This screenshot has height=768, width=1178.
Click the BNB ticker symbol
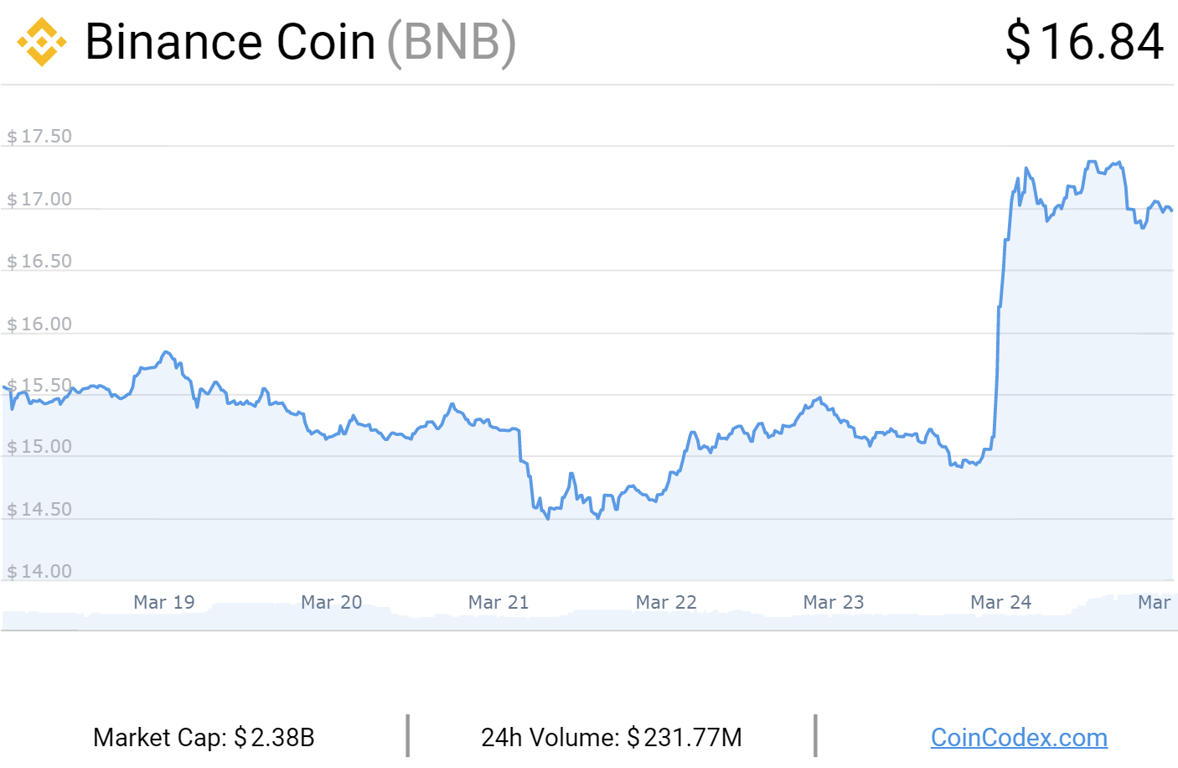click(x=451, y=42)
